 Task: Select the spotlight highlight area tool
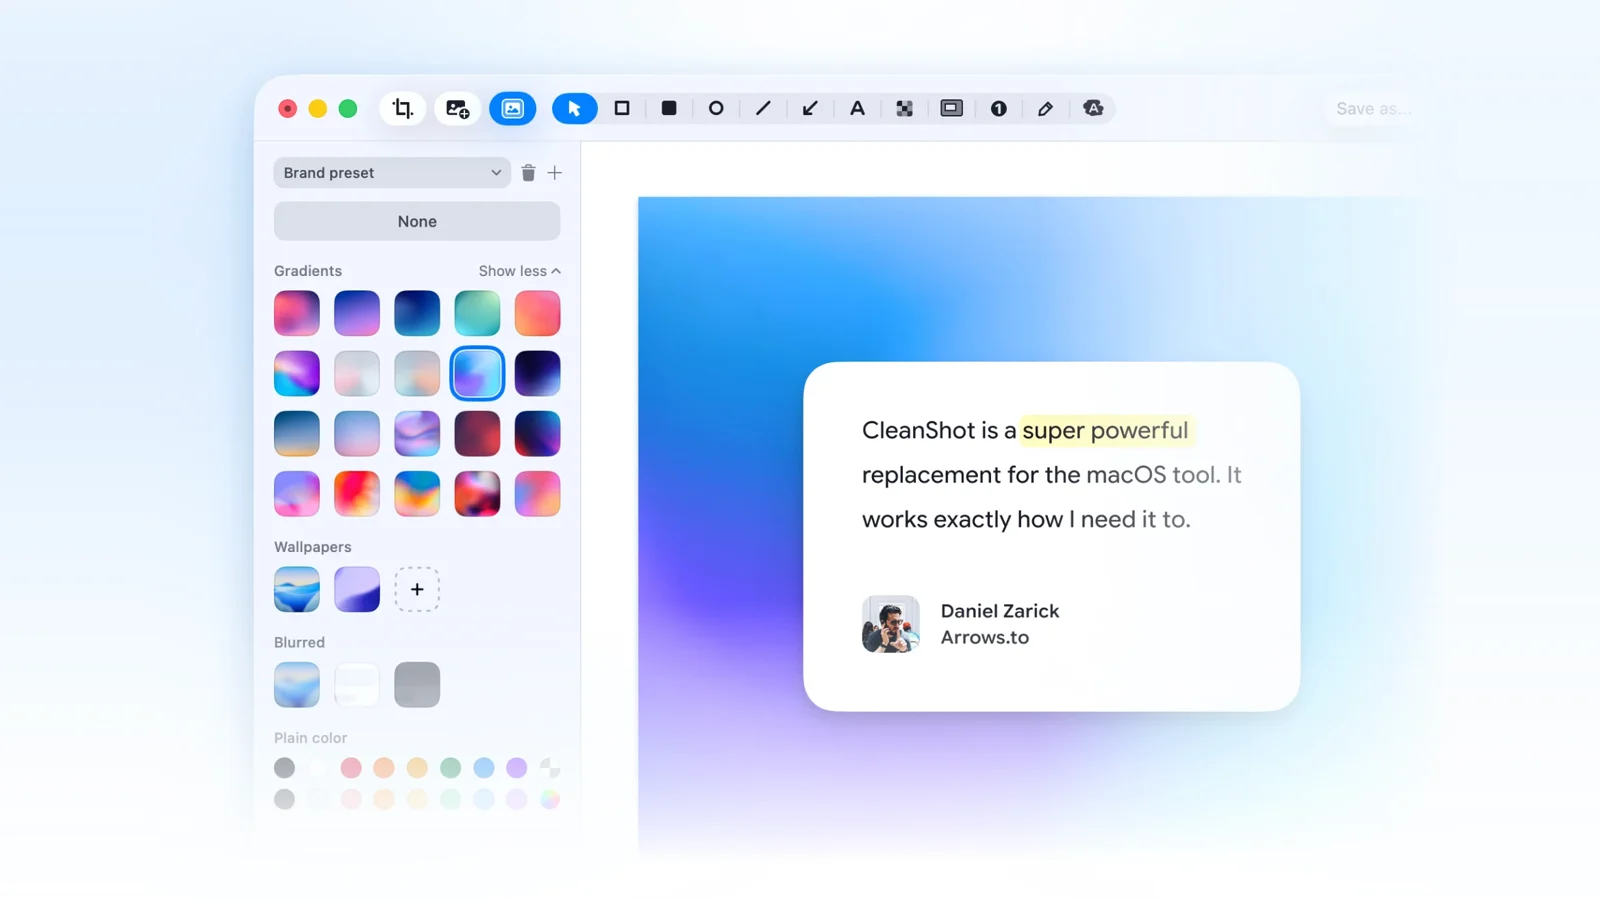tap(951, 108)
